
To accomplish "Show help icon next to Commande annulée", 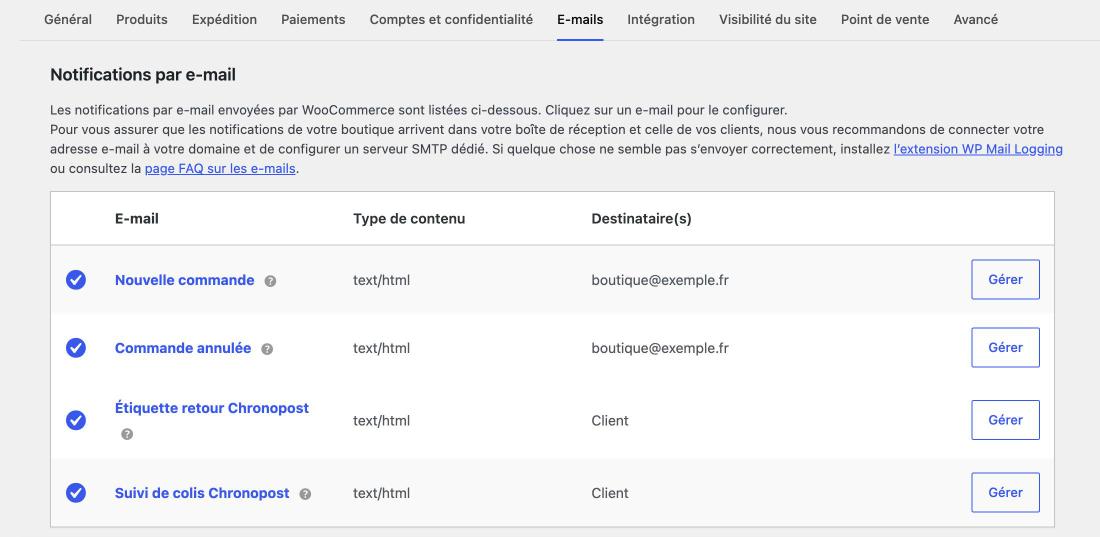I will click(x=267, y=349).
